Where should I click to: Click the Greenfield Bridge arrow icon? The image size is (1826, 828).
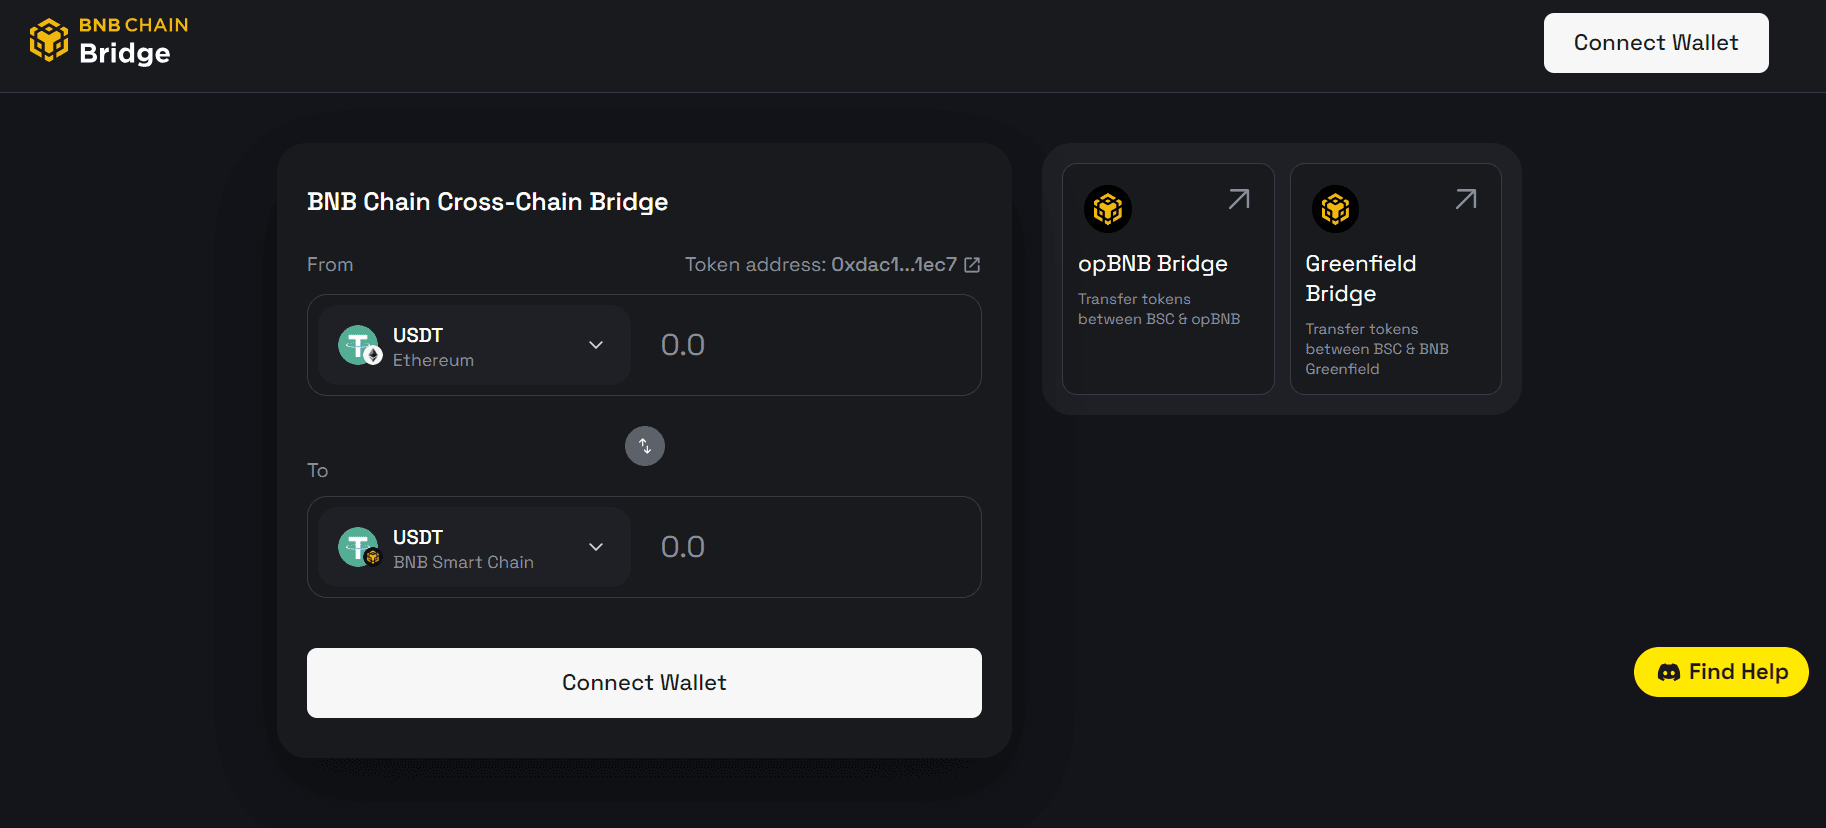1466,199
